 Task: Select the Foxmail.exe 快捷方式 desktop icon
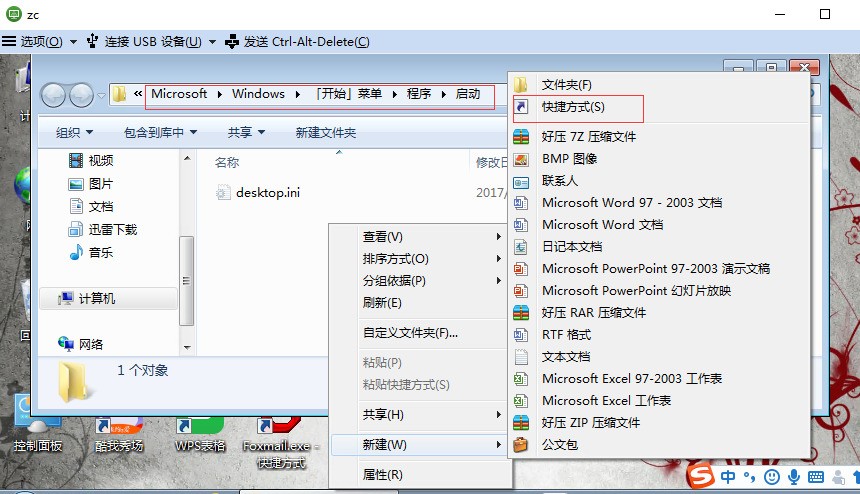coord(280,443)
